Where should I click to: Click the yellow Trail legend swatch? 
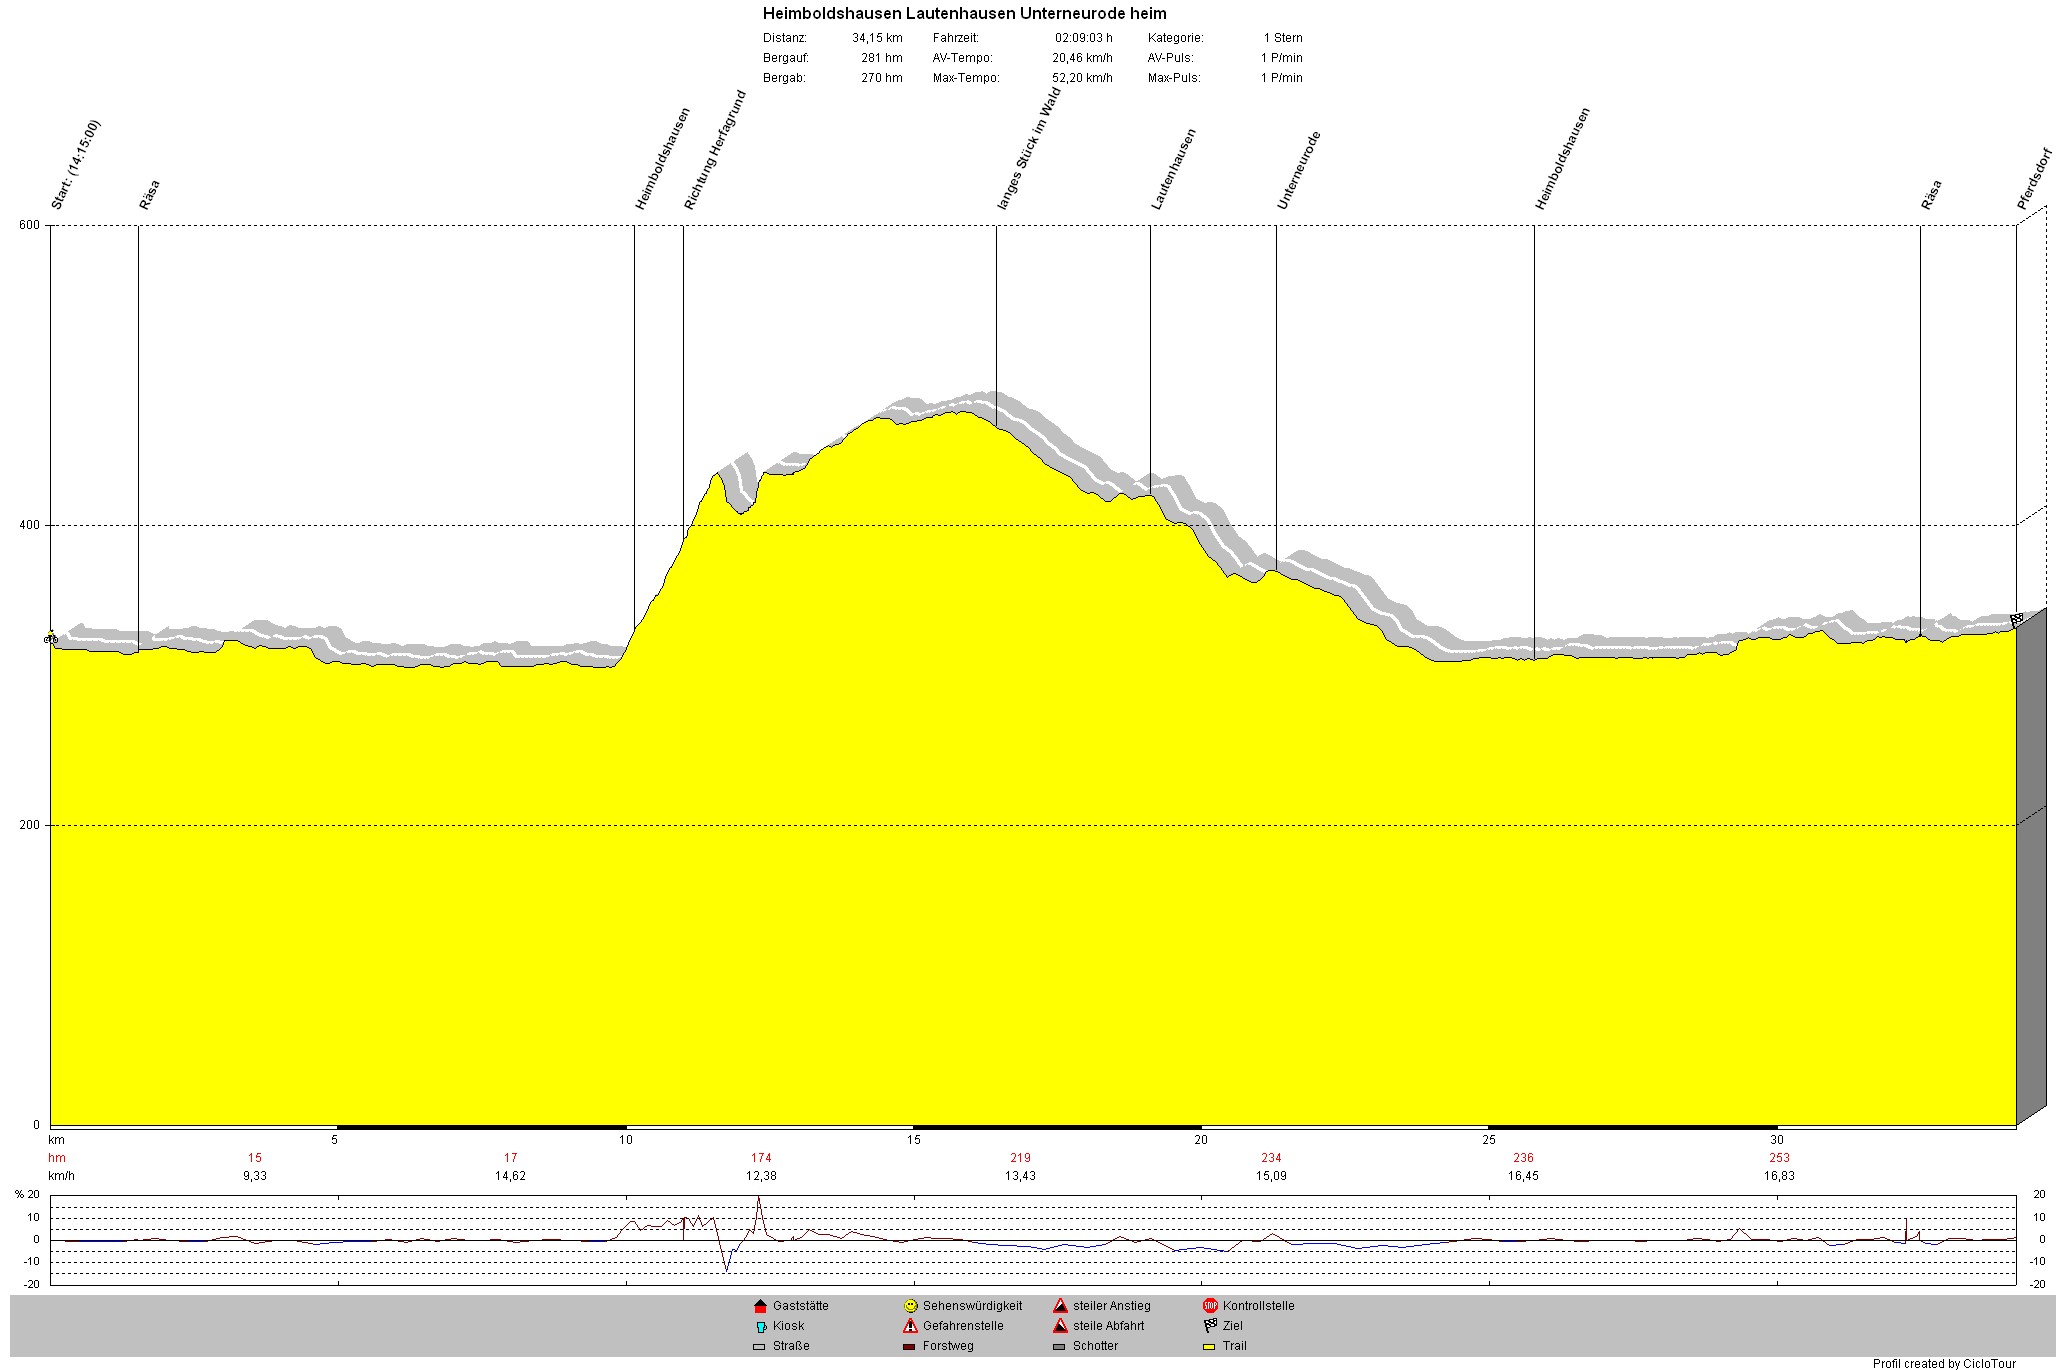(x=1210, y=1347)
